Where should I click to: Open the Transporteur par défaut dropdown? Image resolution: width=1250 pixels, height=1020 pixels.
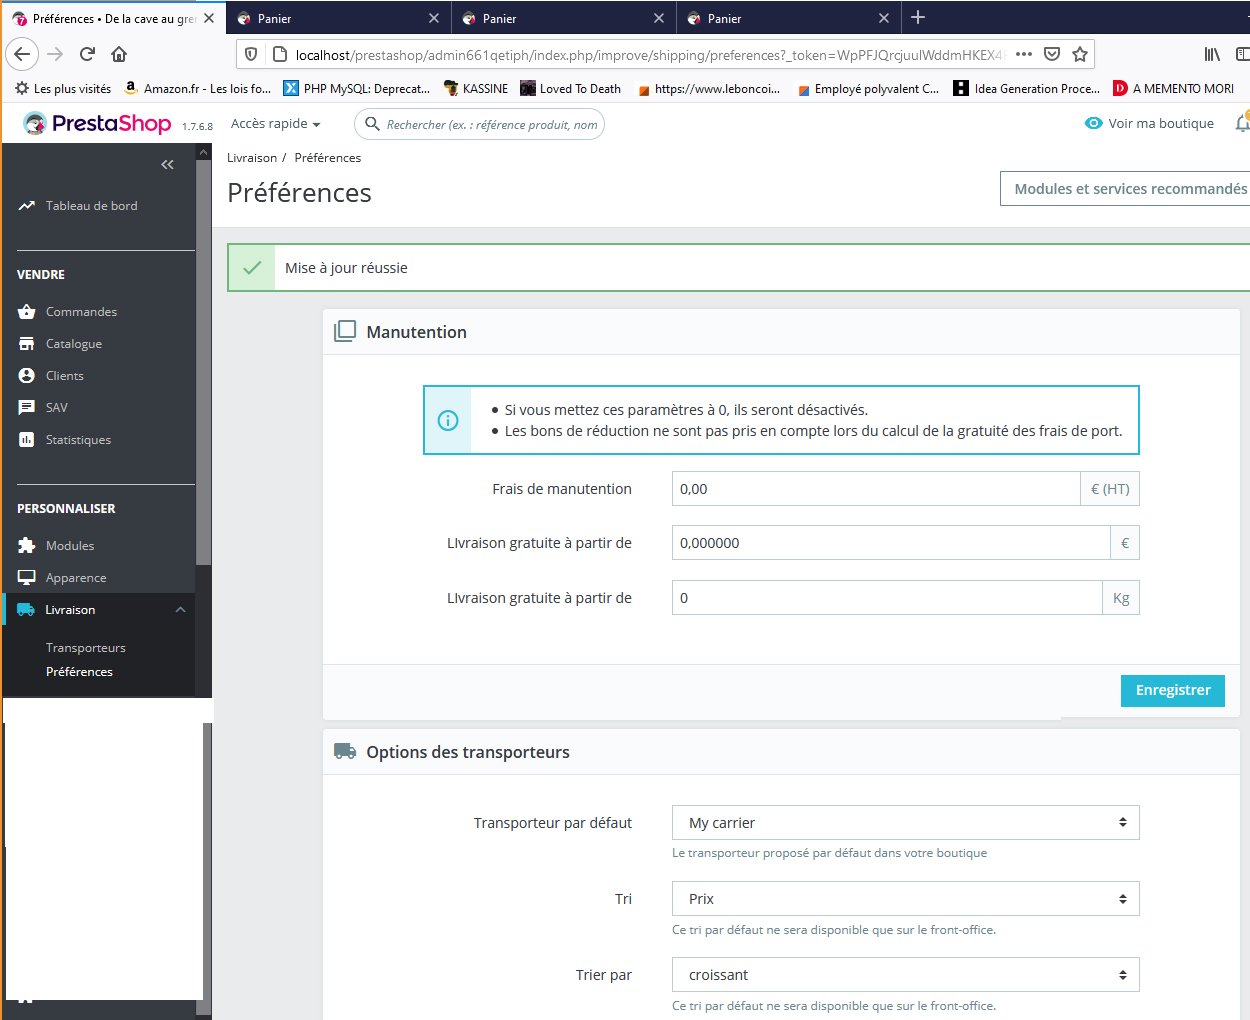[906, 823]
